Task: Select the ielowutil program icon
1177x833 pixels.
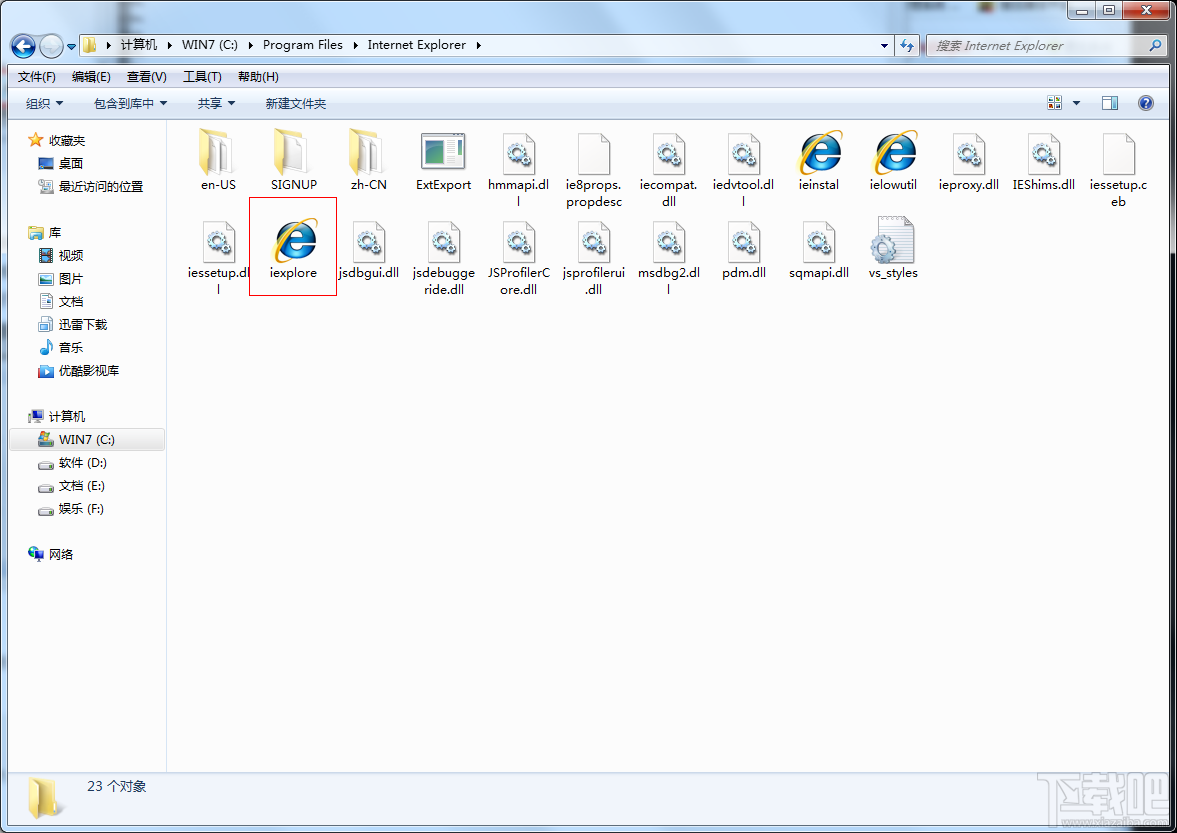Action: 895,152
